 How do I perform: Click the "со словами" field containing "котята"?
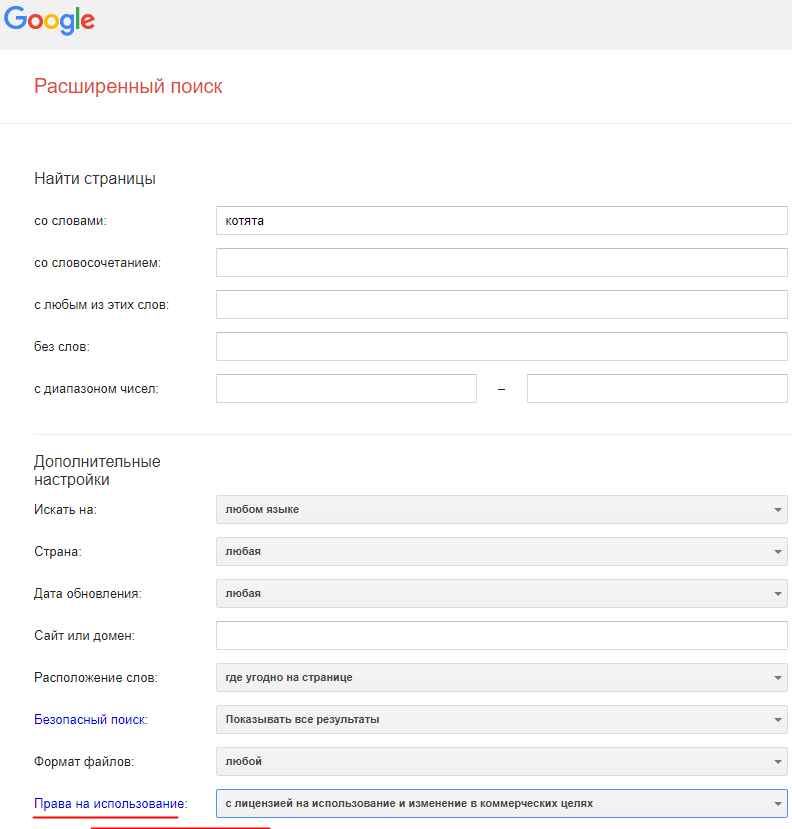click(500, 220)
